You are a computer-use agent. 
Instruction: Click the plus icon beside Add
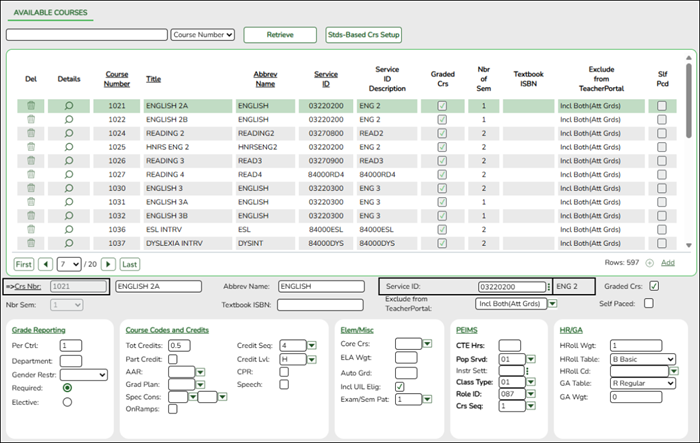650,263
